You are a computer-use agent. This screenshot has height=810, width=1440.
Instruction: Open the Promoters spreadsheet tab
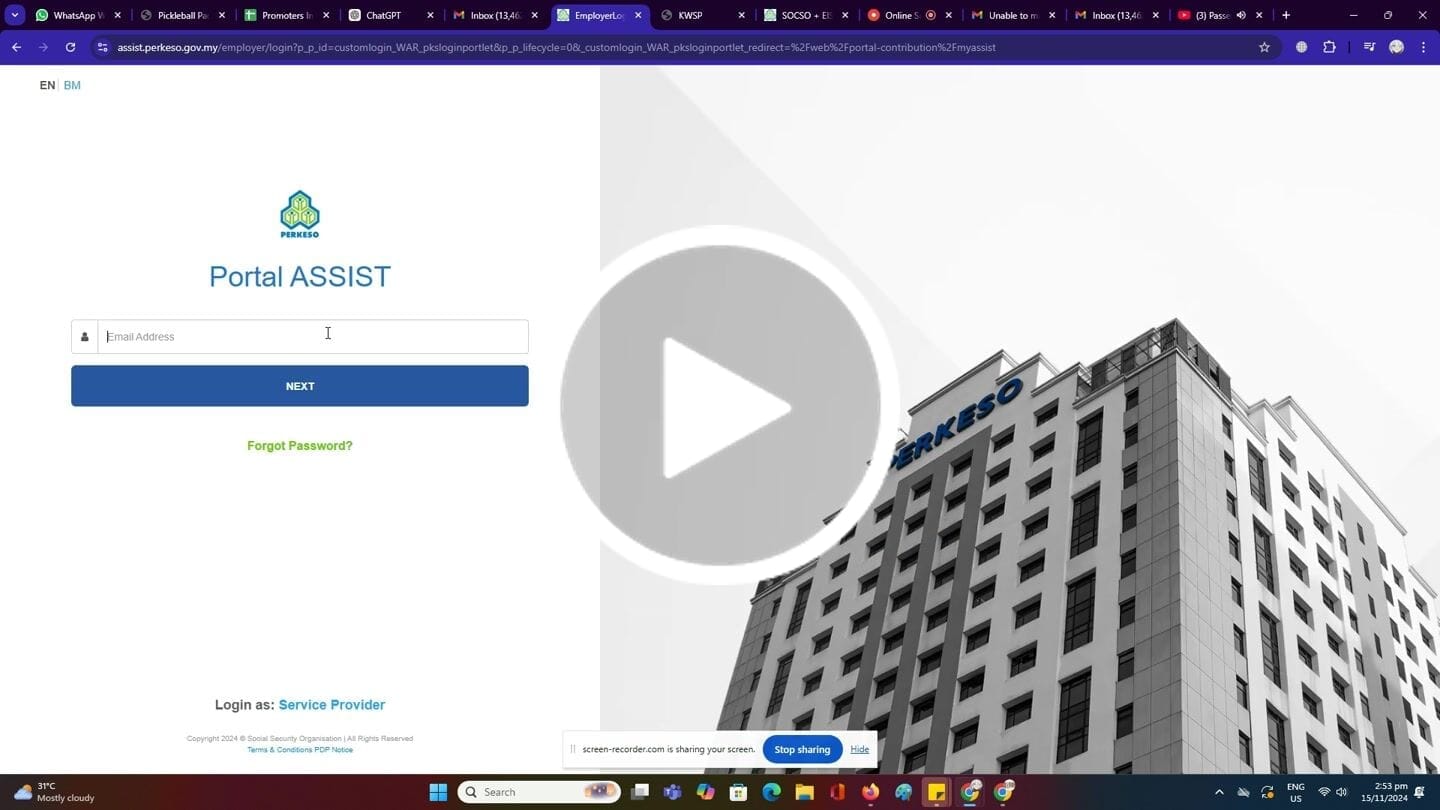point(286,15)
